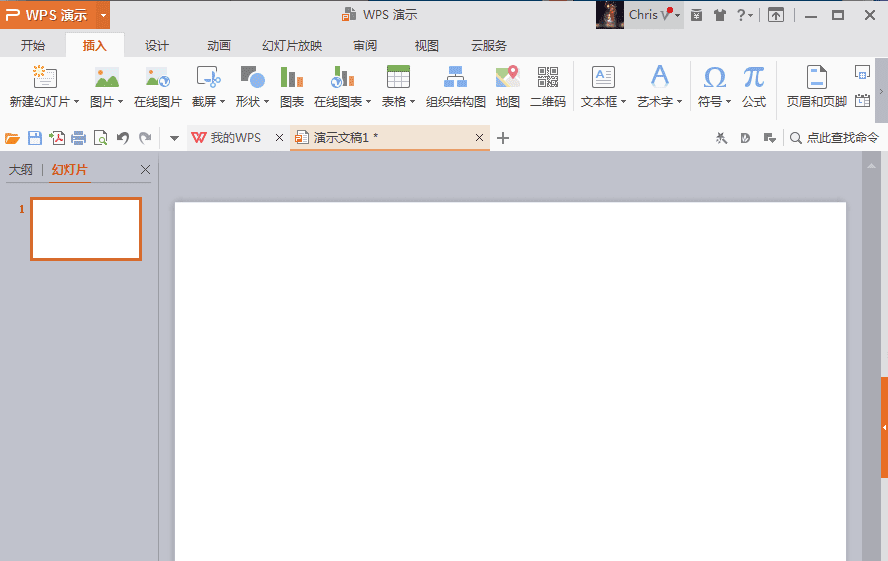Expand the 艺术字 dropdown arrow

pyautogui.click(x=679, y=102)
